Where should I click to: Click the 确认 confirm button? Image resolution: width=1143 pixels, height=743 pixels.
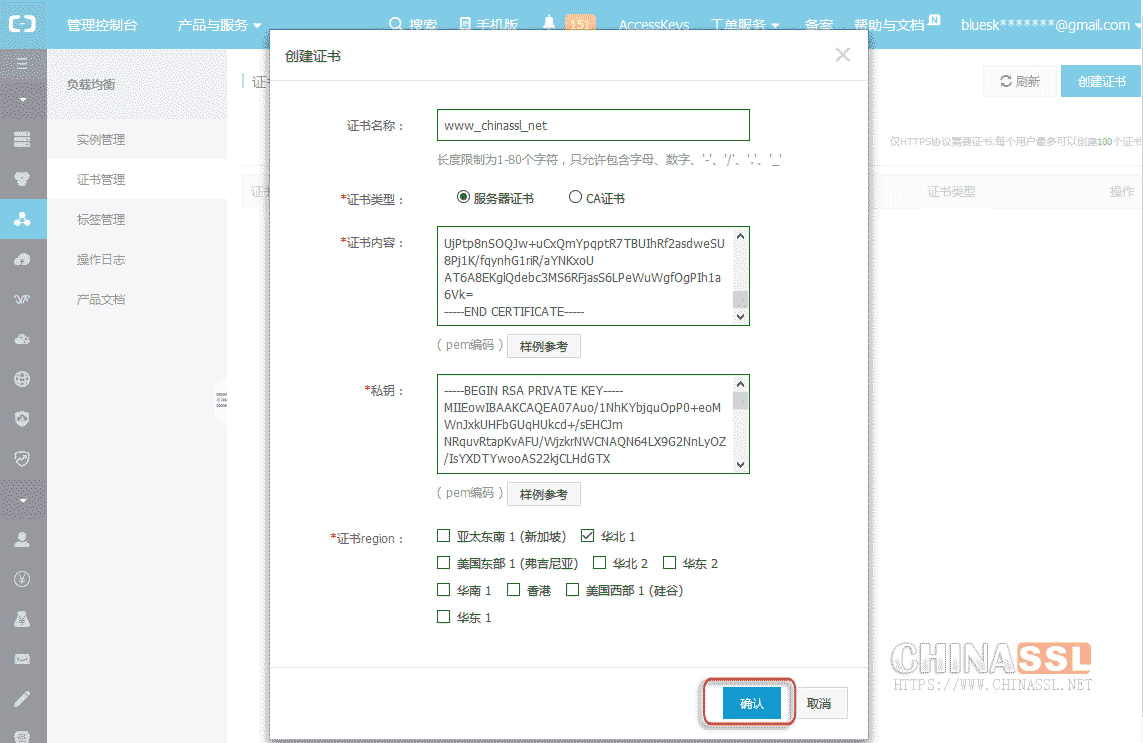pyautogui.click(x=751, y=703)
